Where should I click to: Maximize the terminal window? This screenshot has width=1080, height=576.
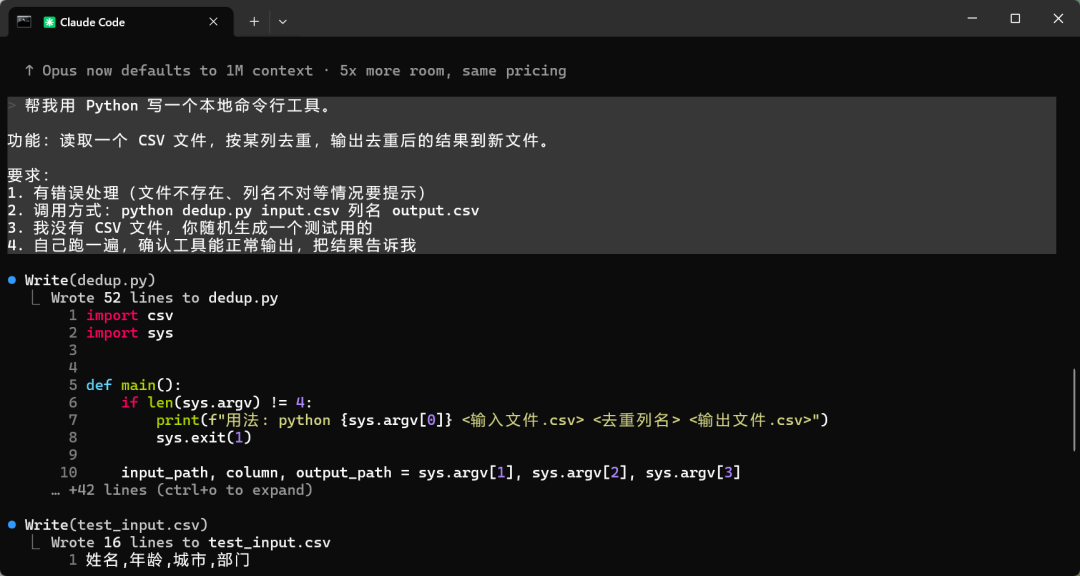(x=1015, y=19)
